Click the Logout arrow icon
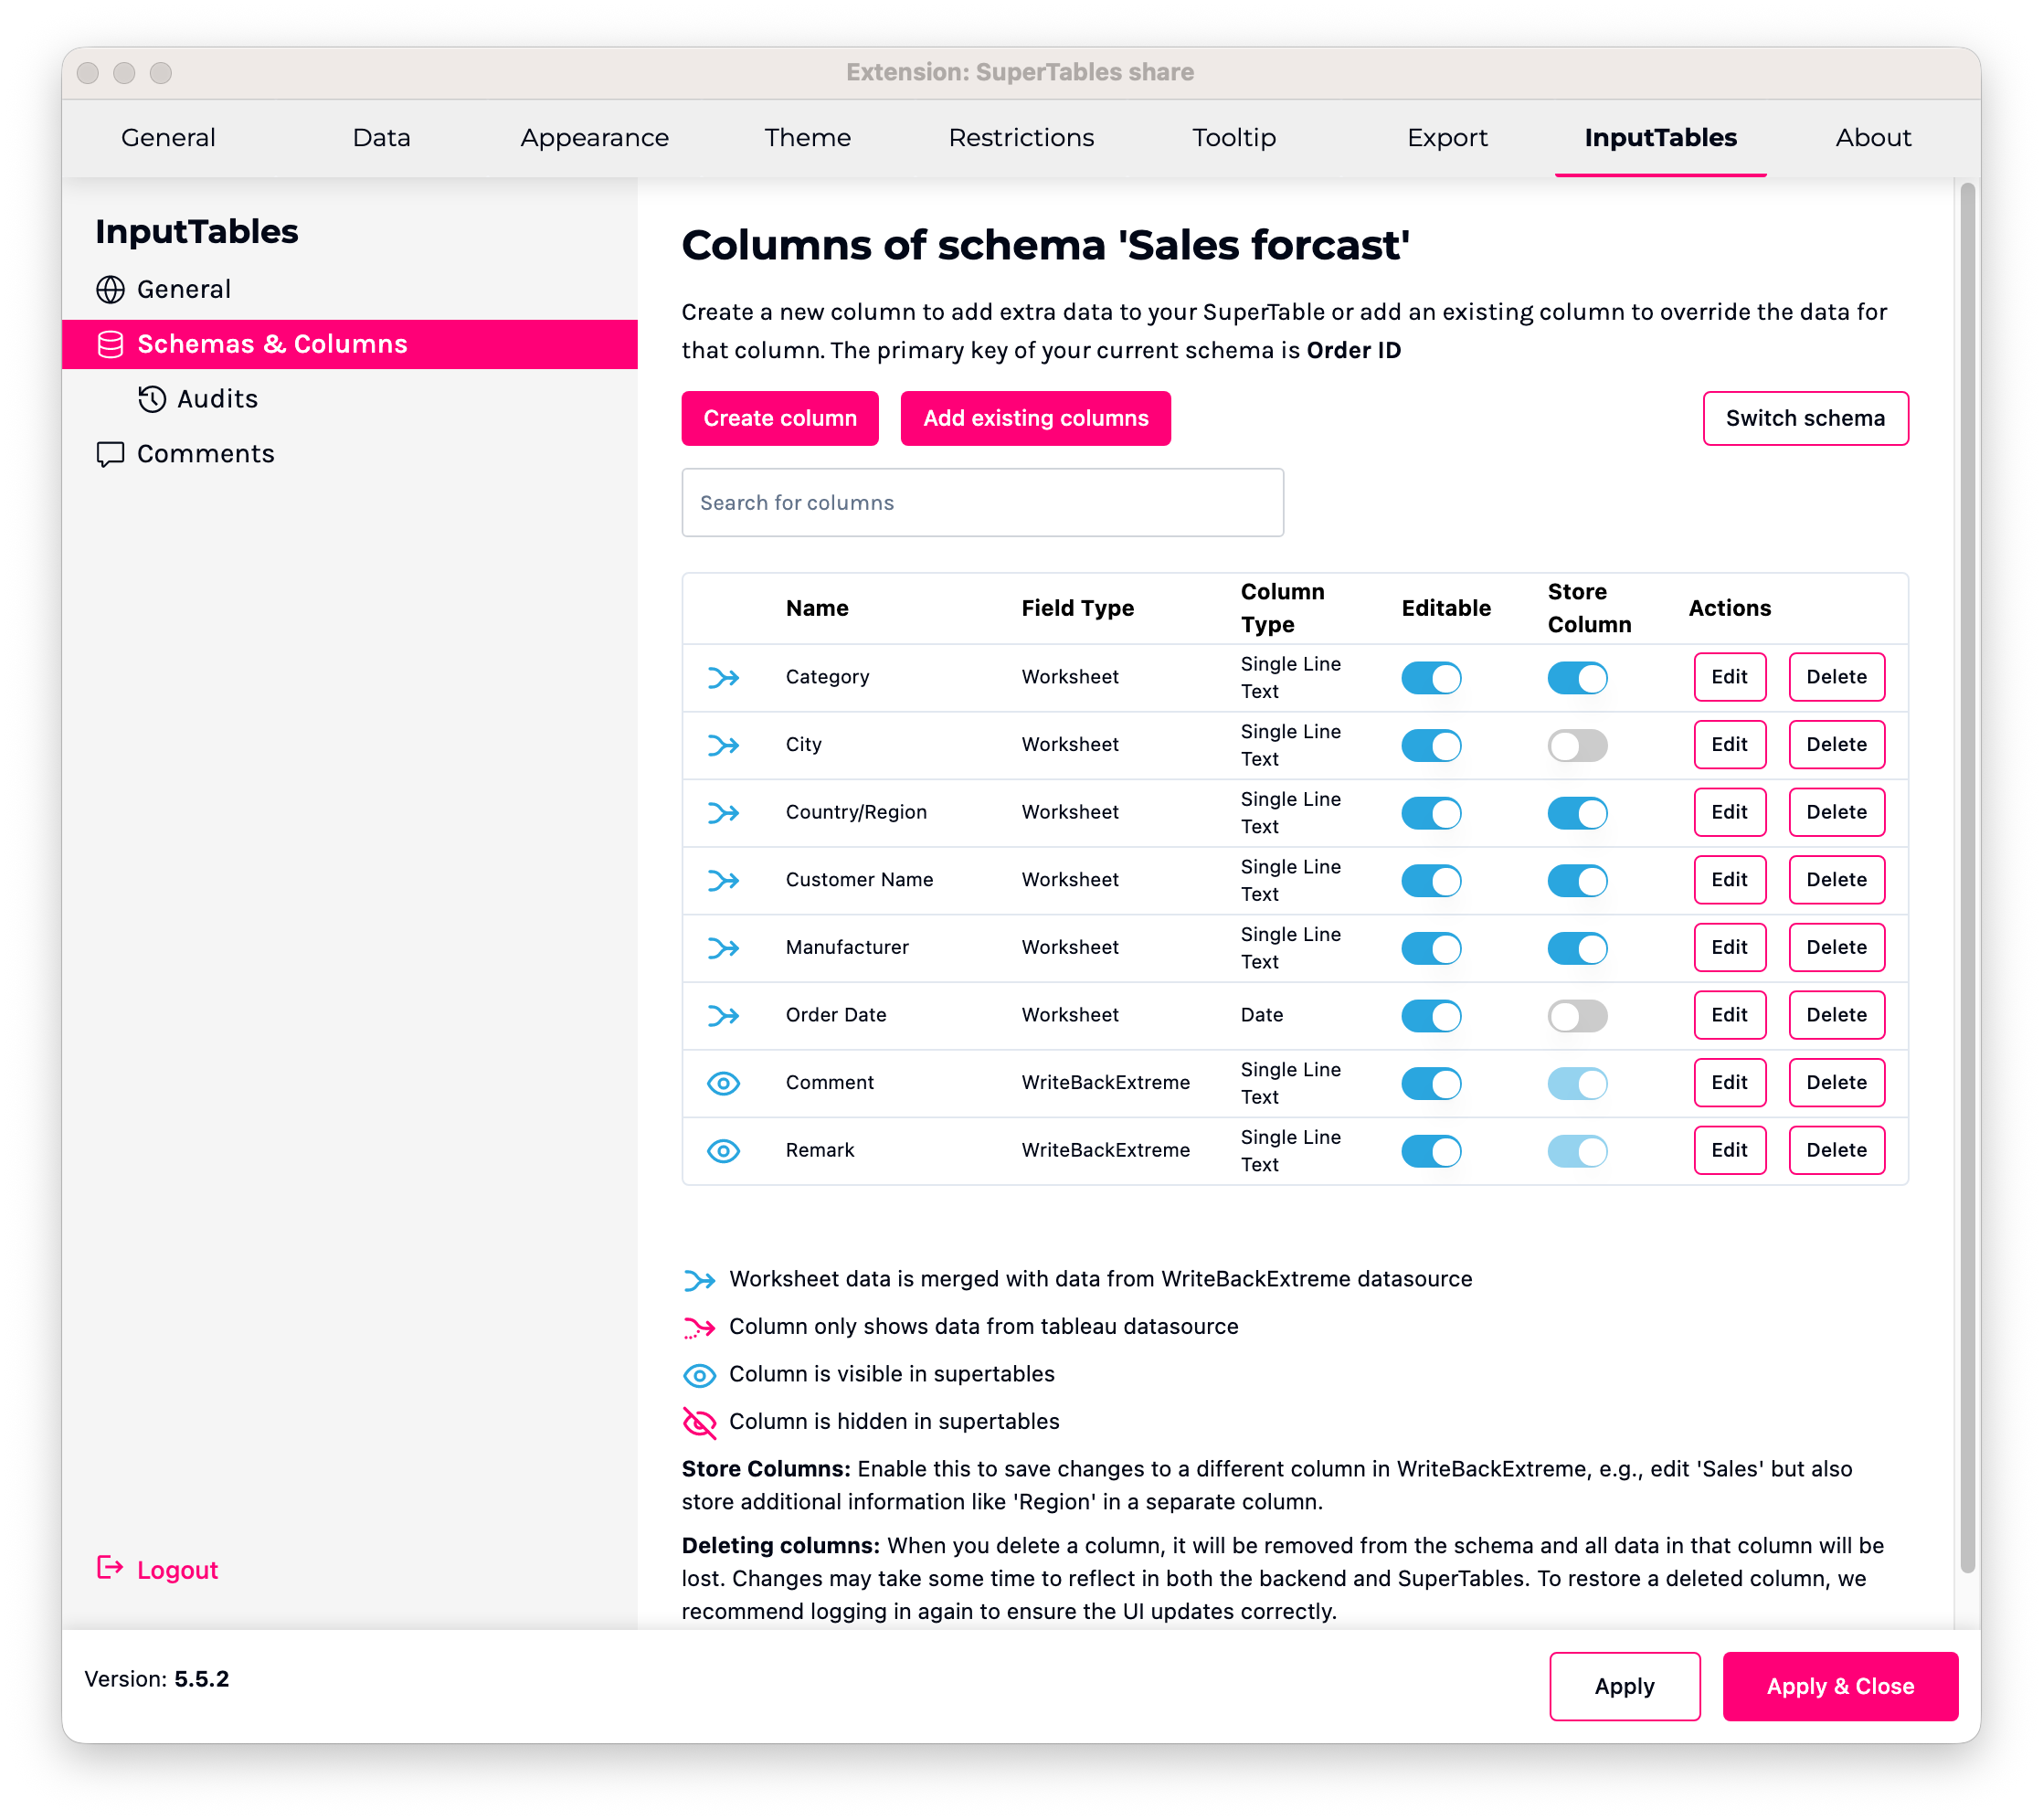 [110, 1568]
